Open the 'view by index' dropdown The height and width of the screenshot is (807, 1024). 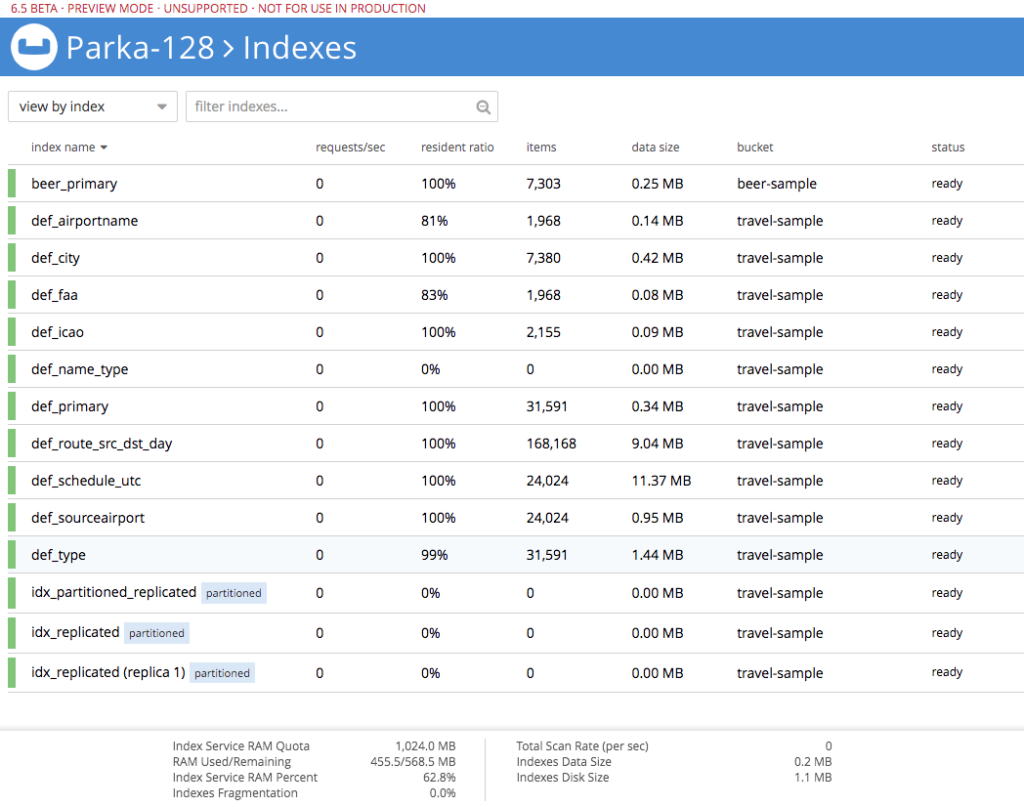pyautogui.click(x=92, y=106)
